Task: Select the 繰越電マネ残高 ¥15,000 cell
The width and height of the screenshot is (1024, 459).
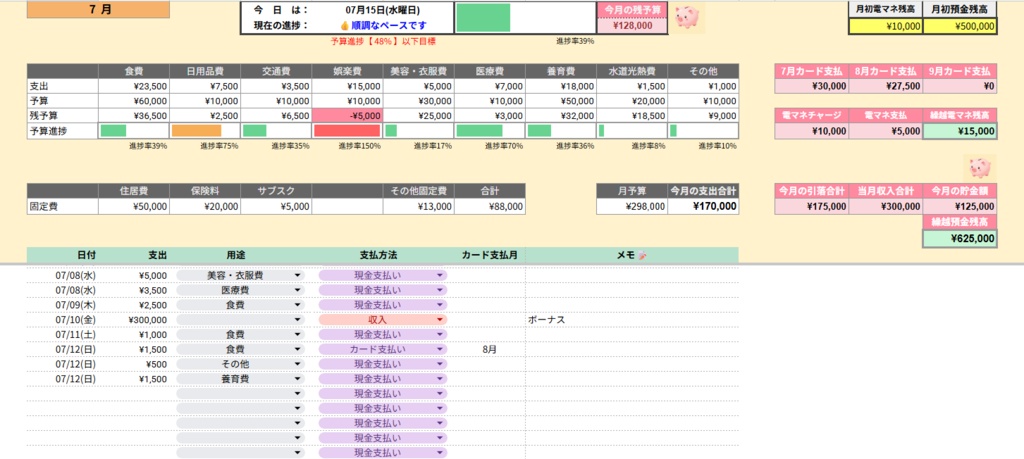Action: pos(960,131)
